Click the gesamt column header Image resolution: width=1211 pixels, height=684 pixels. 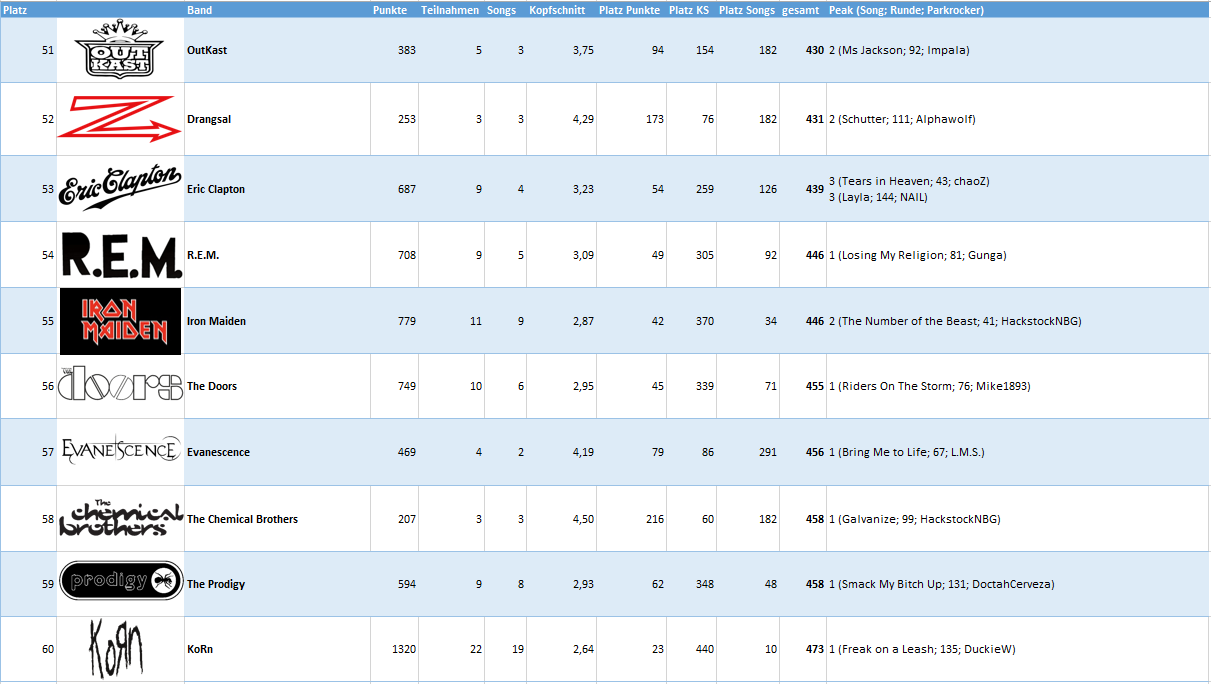click(x=803, y=10)
